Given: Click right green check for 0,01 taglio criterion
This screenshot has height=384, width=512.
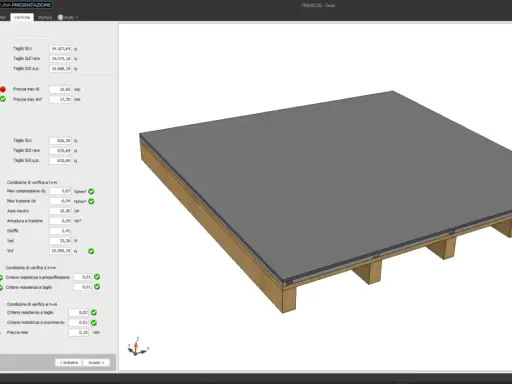Looking at the screenshot, I should 97,287.
